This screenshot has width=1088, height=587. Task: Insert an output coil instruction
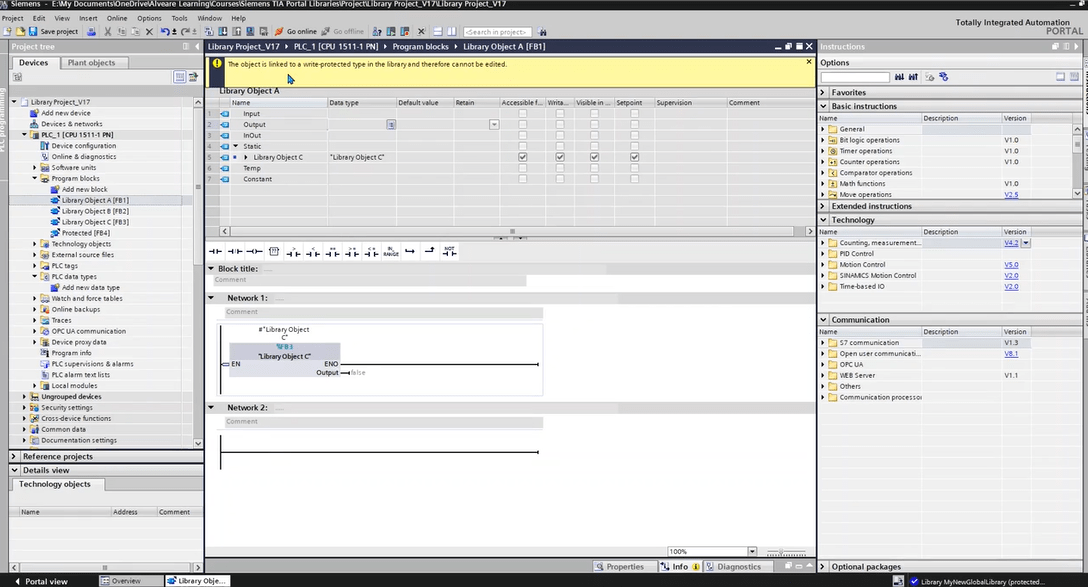point(254,251)
